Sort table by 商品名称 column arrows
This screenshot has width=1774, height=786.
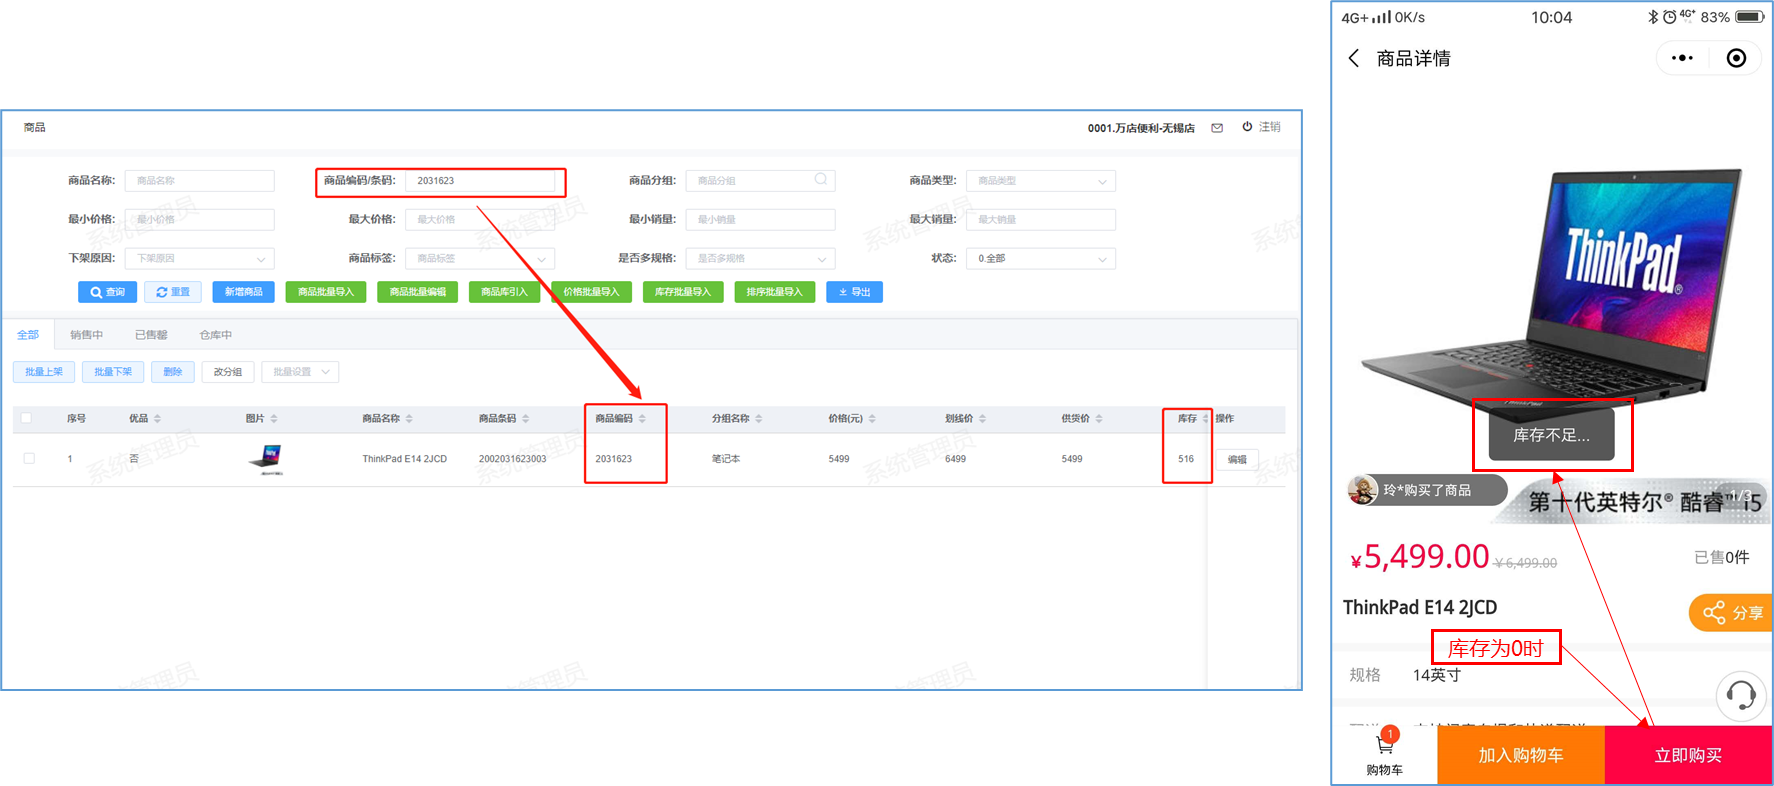click(x=409, y=419)
